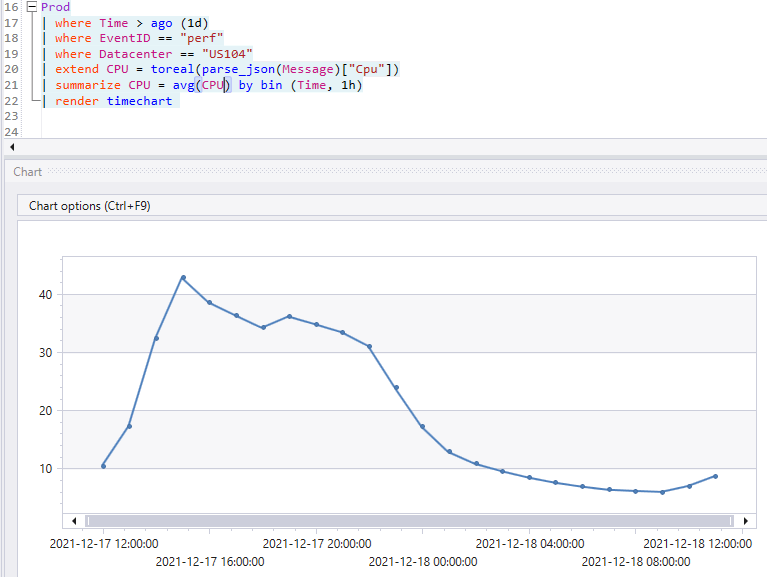Click 'Message' column in parse_json
The width and height of the screenshot is (767, 577).
(308, 69)
